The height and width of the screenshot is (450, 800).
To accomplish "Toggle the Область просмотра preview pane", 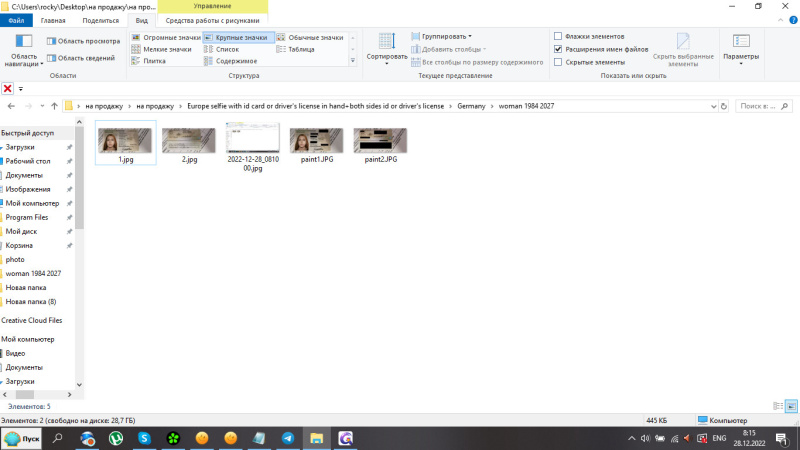I will [83, 41].
